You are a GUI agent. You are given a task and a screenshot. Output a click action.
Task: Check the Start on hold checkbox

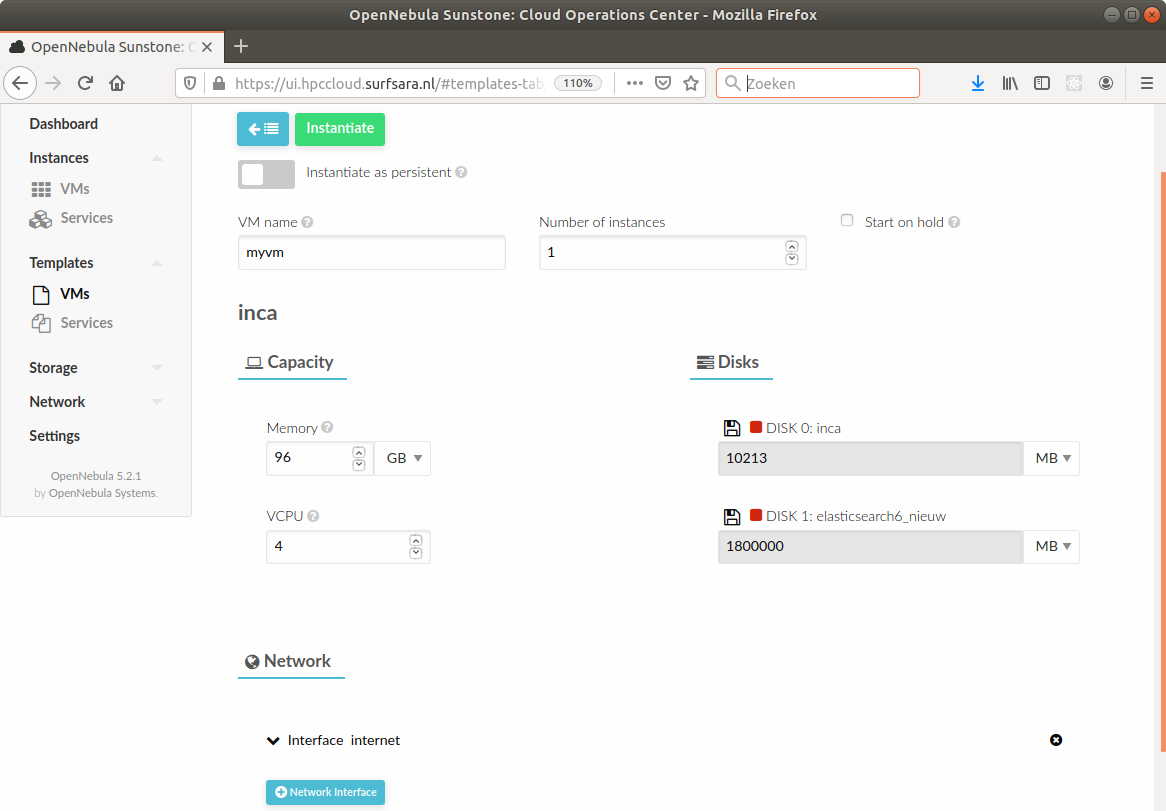coord(847,220)
